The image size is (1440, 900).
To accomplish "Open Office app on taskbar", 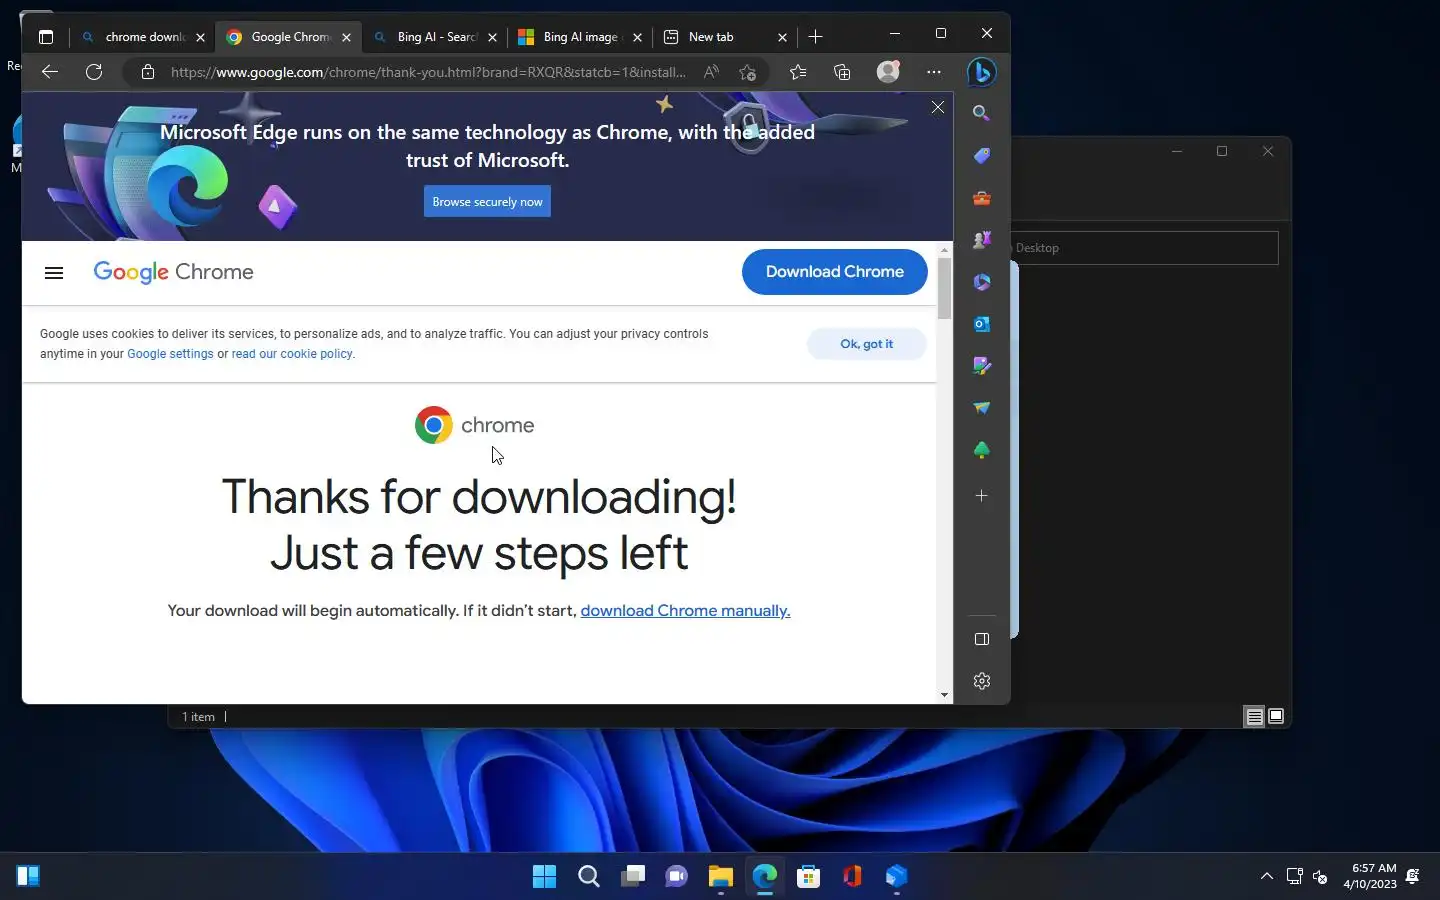I will tap(852, 877).
